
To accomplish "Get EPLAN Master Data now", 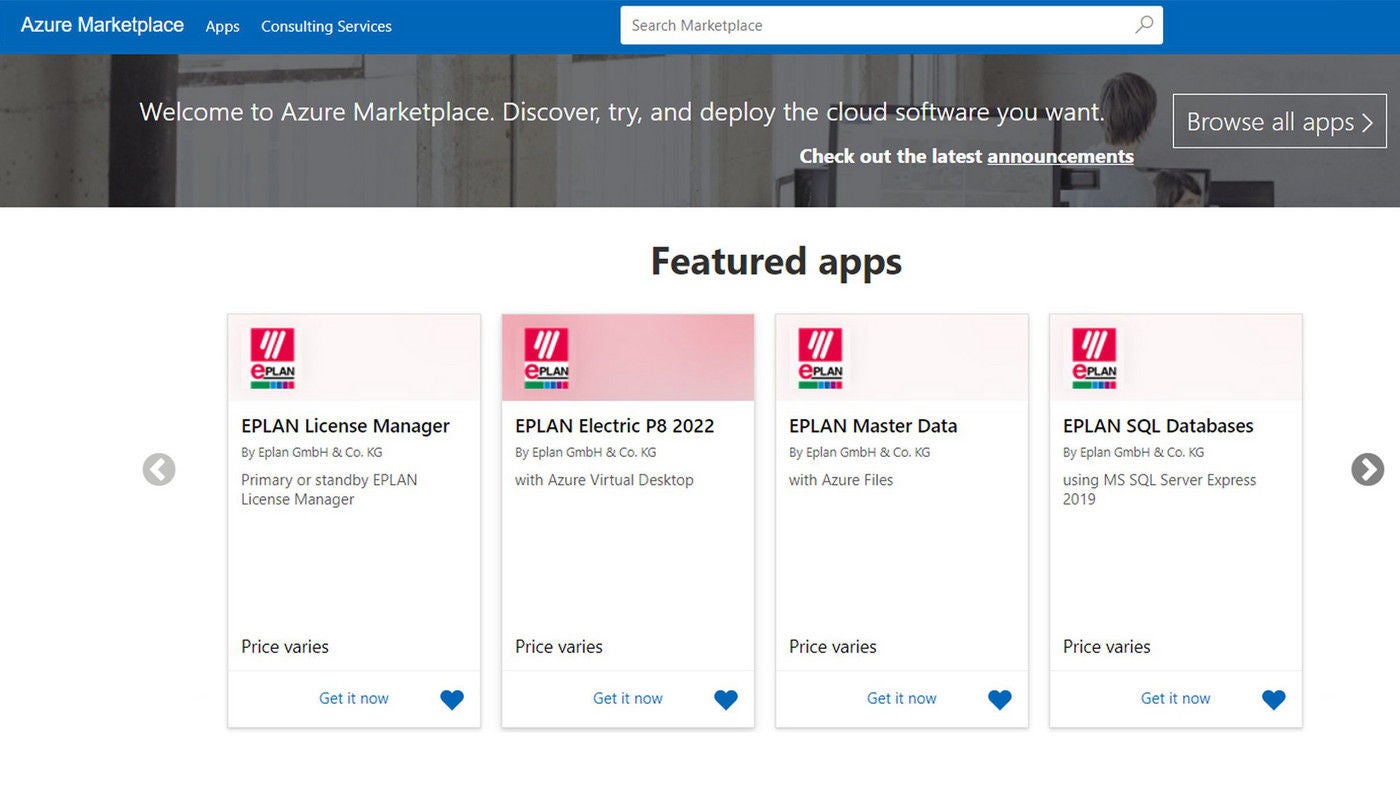I will 901,698.
